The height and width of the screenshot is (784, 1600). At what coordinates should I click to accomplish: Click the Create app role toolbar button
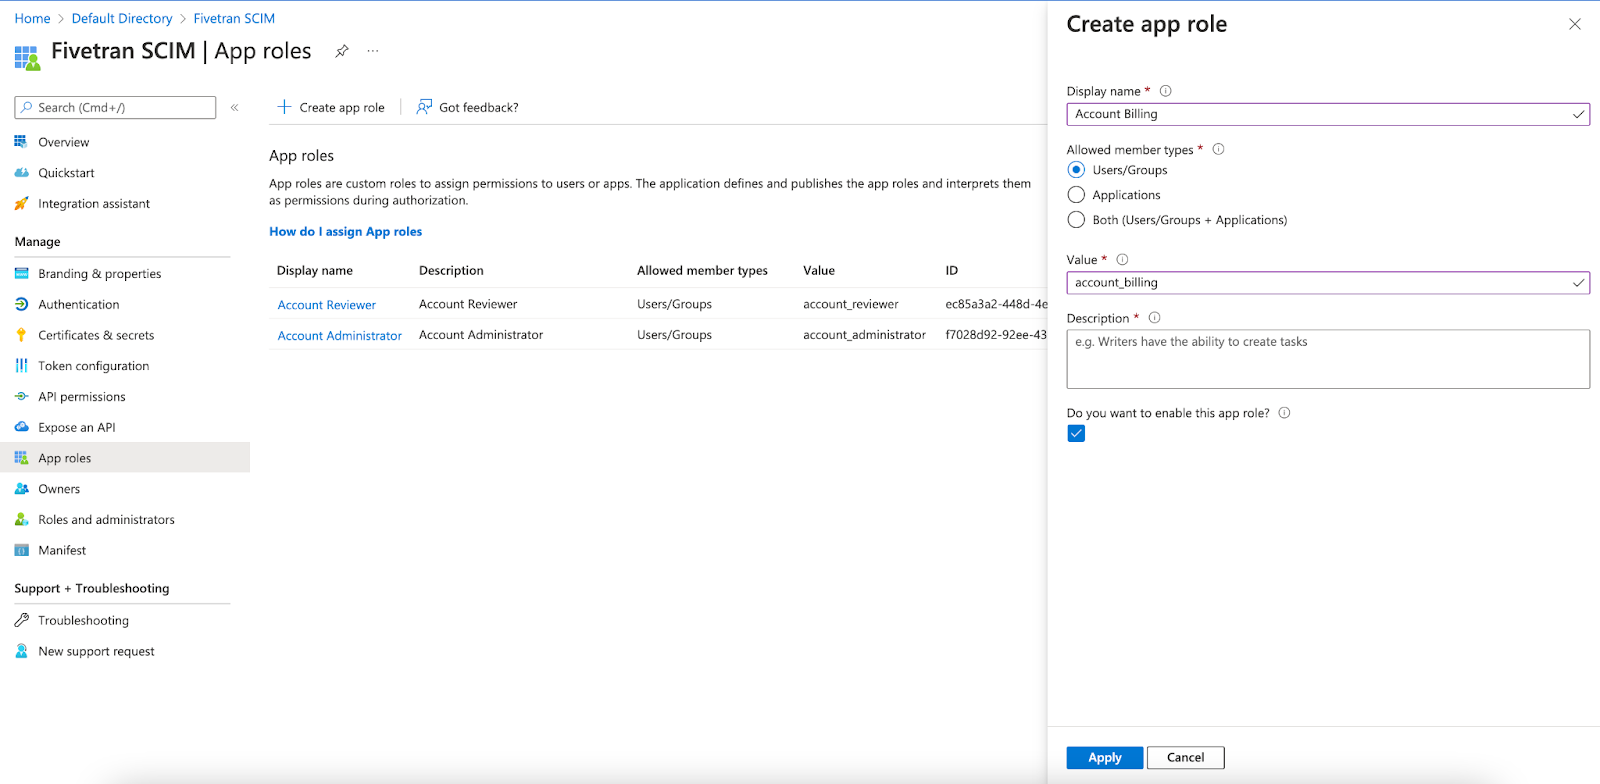(331, 107)
